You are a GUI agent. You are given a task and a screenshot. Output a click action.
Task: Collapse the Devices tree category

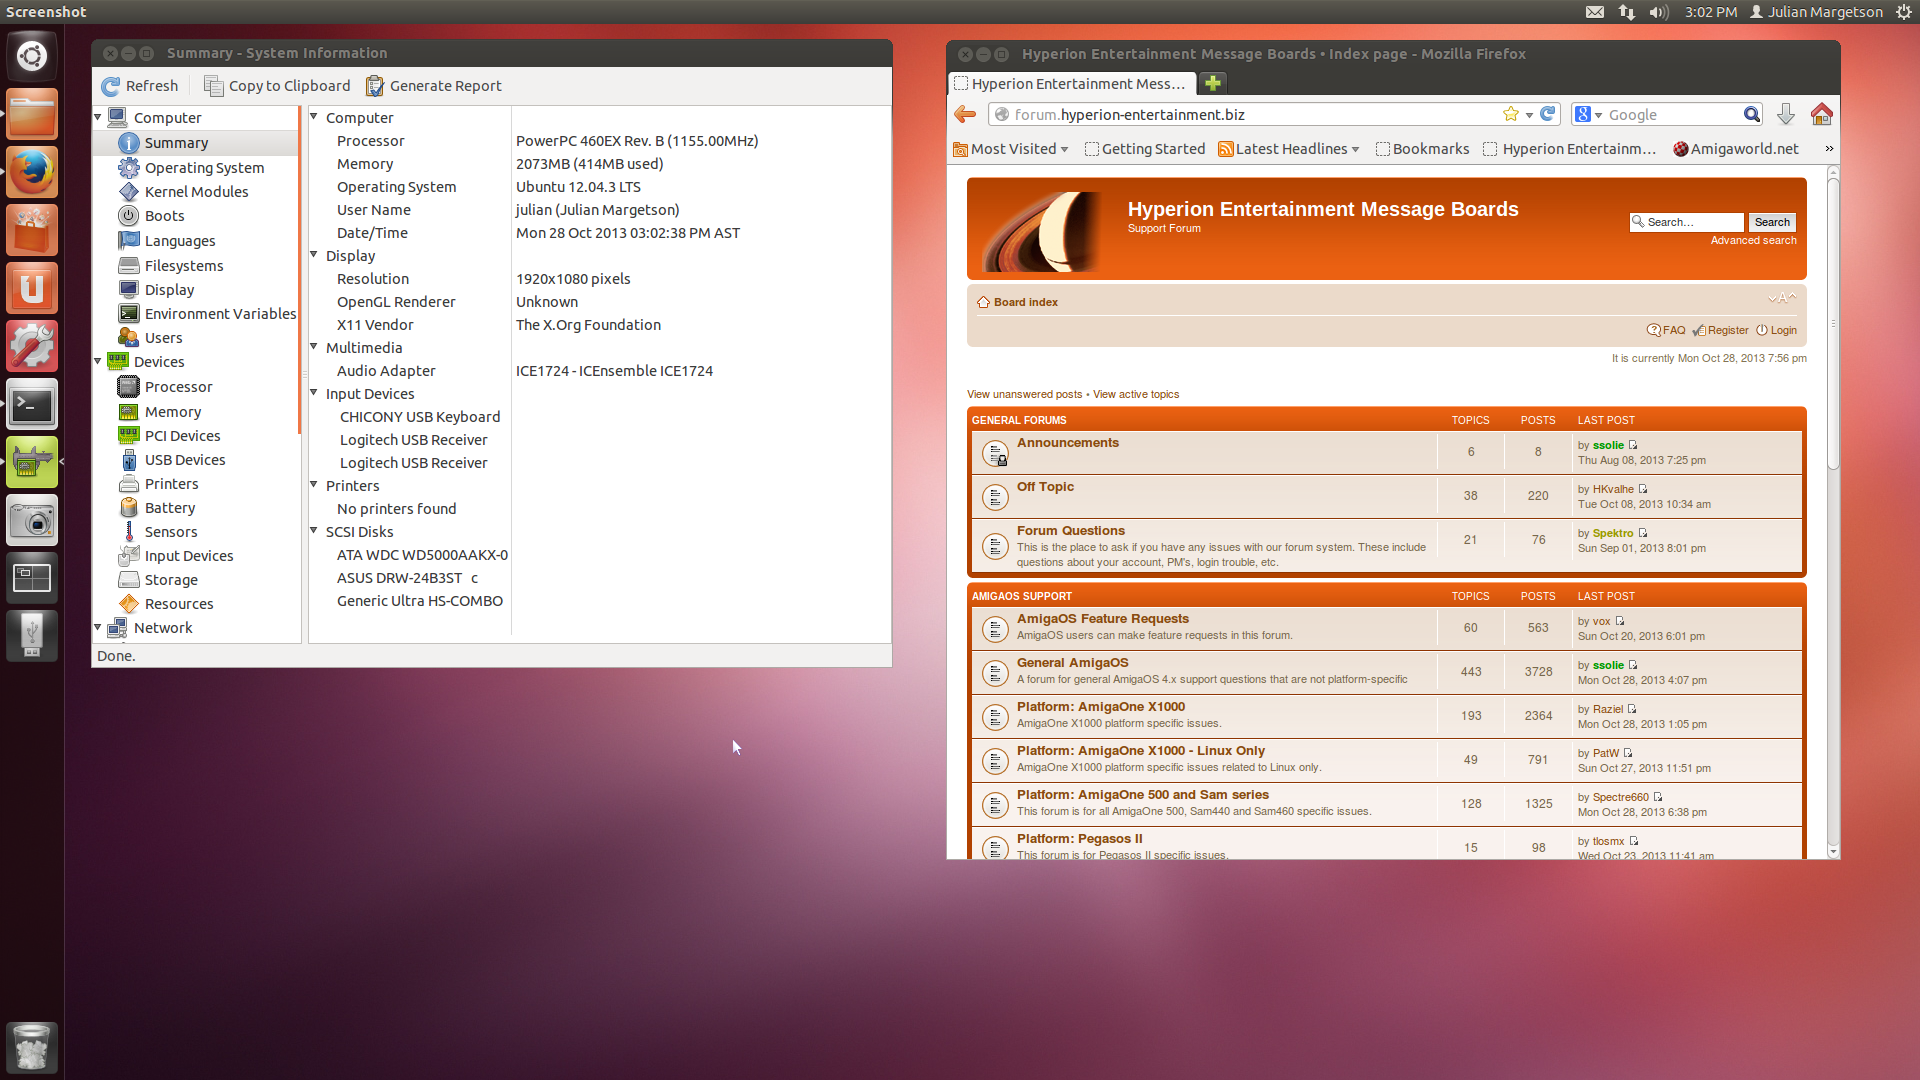pyautogui.click(x=98, y=362)
